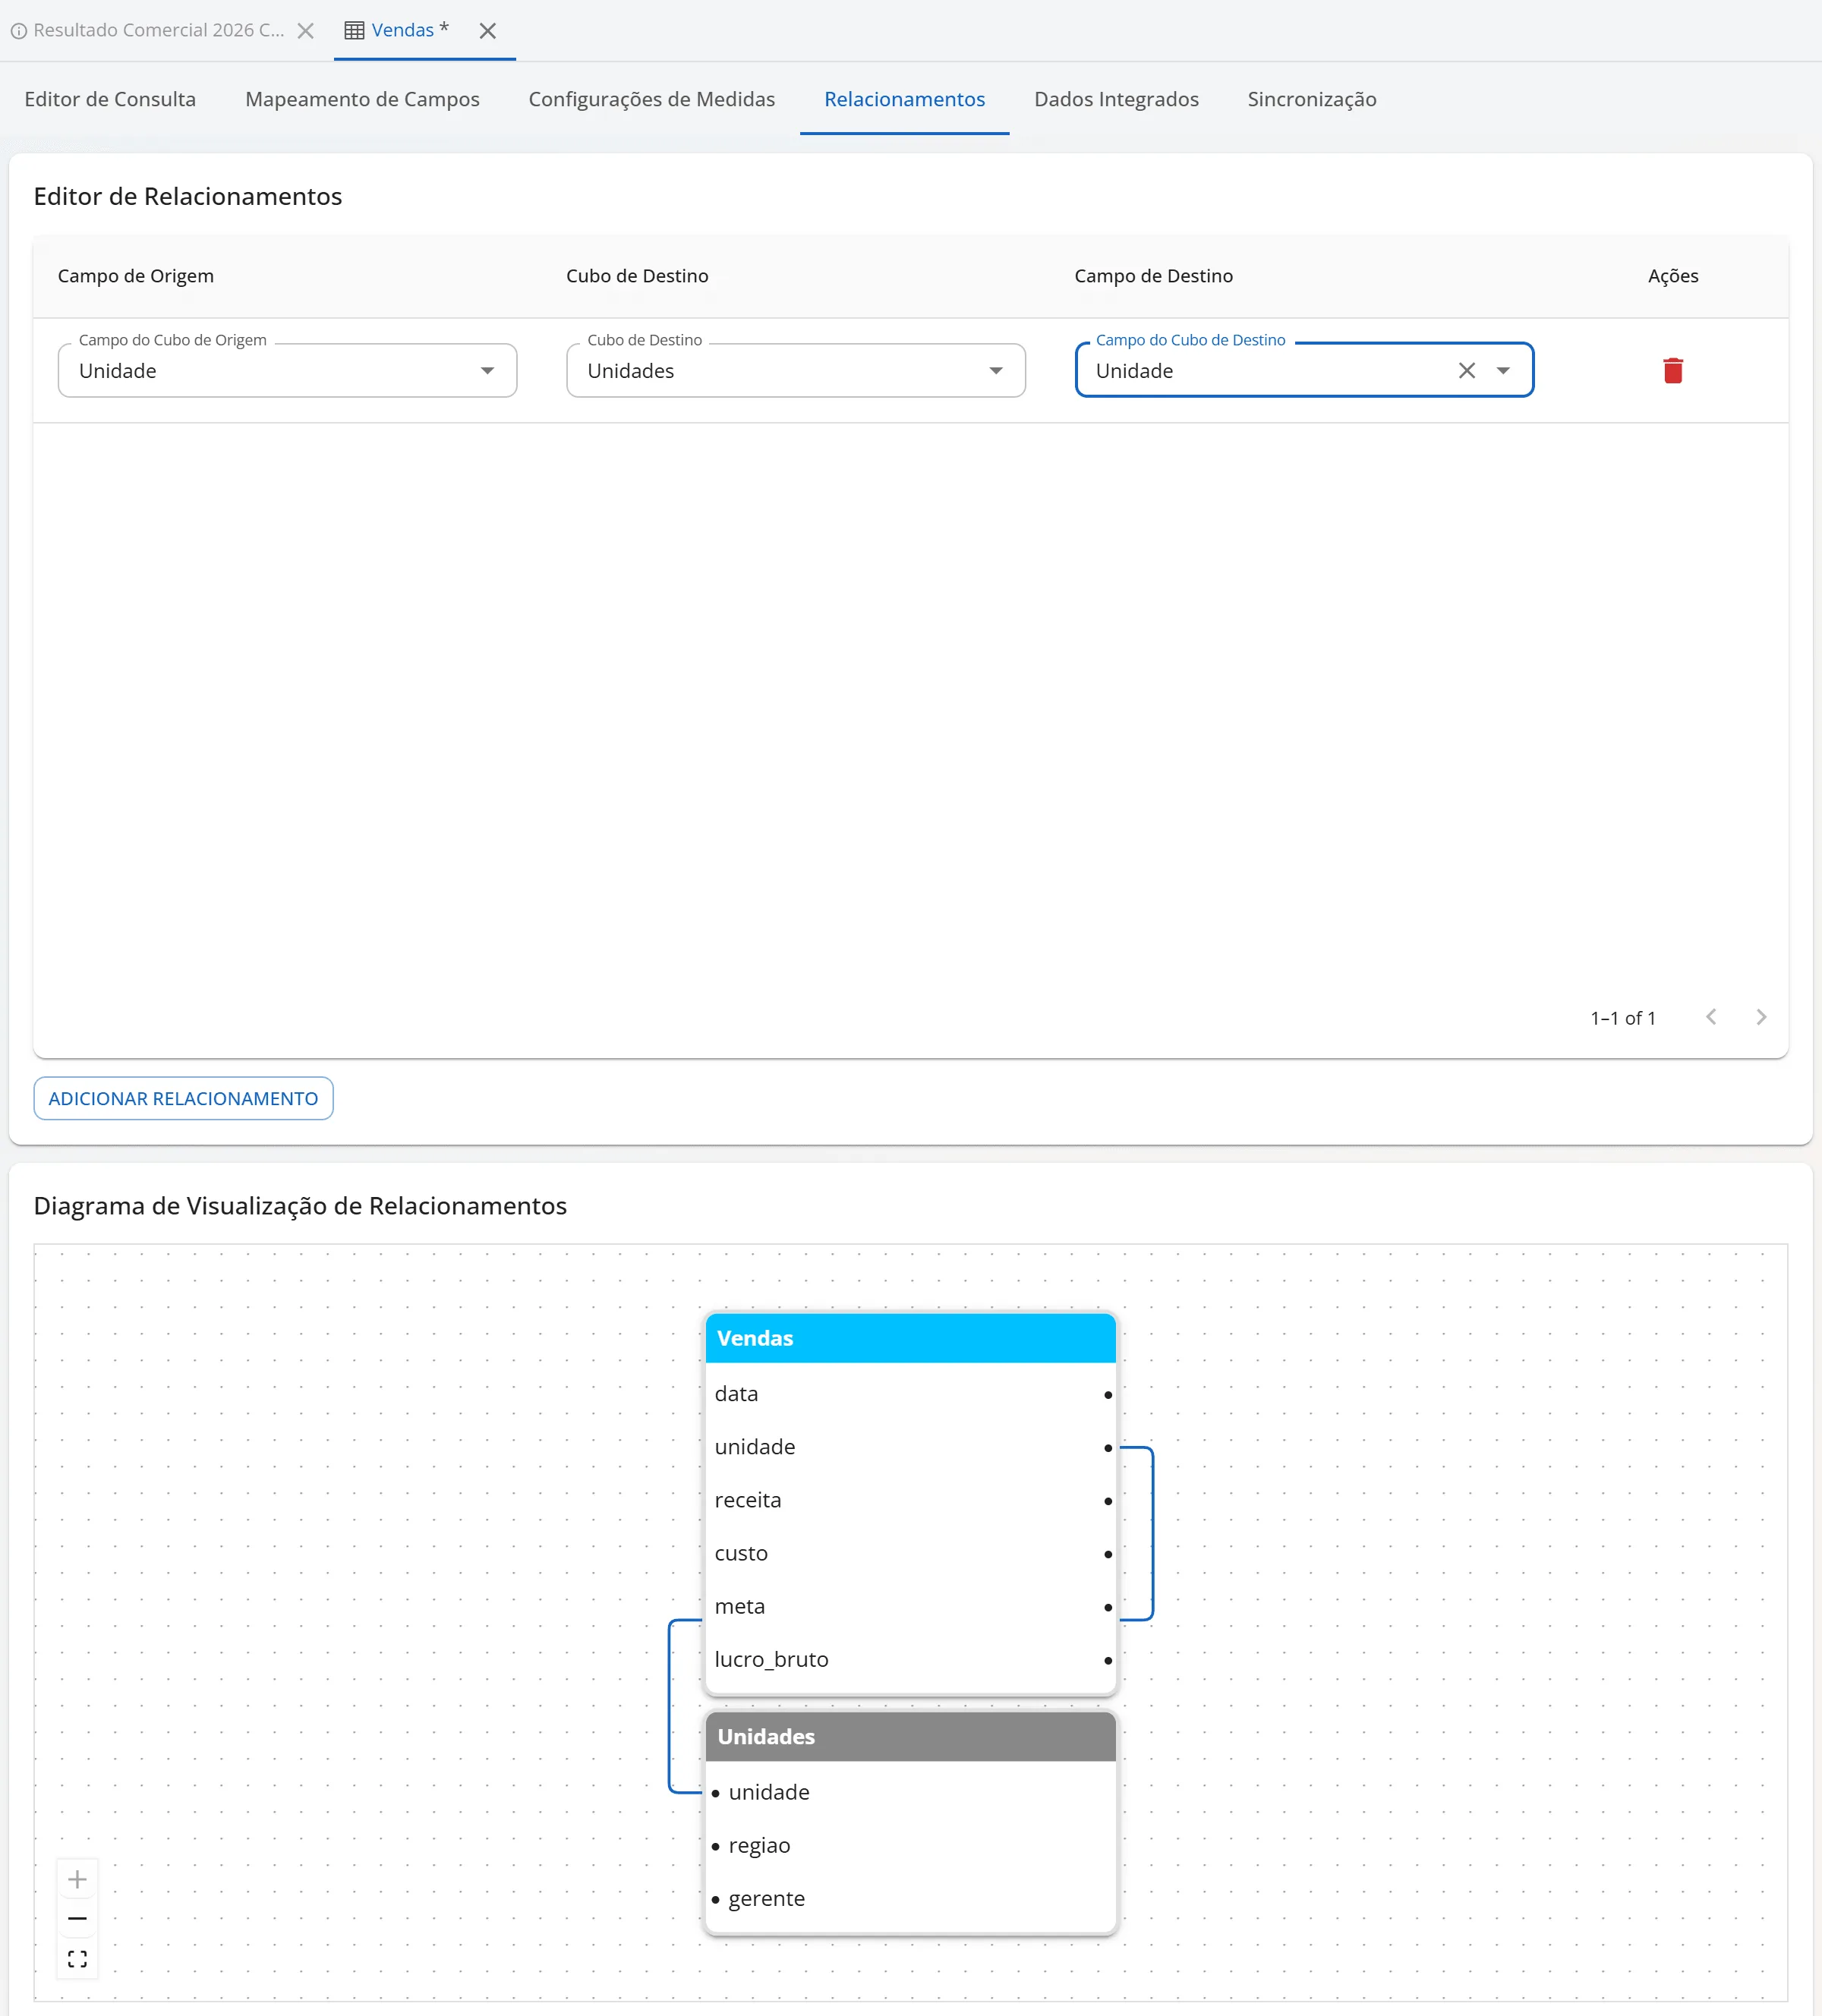Zoom out of the relationship diagram
The height and width of the screenshot is (2016, 1822).
pyautogui.click(x=77, y=1918)
